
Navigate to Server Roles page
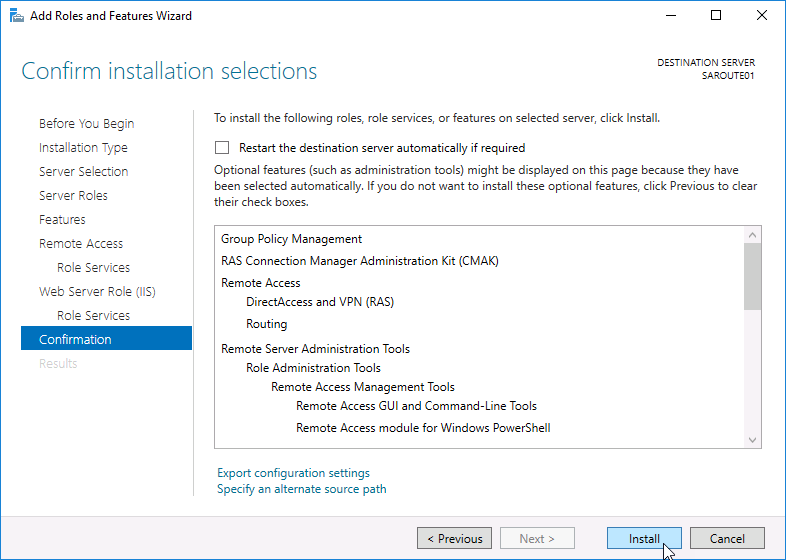pos(73,196)
